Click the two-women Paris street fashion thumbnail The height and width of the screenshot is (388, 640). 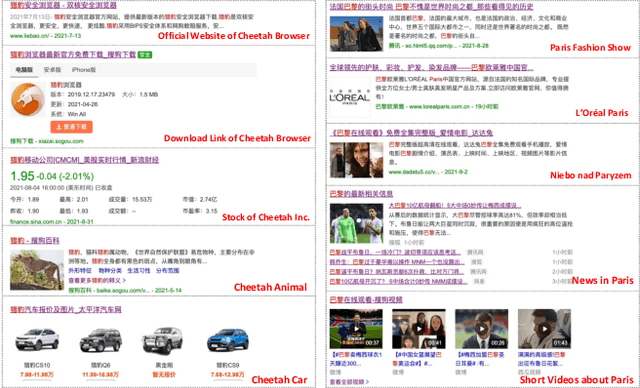(356, 34)
